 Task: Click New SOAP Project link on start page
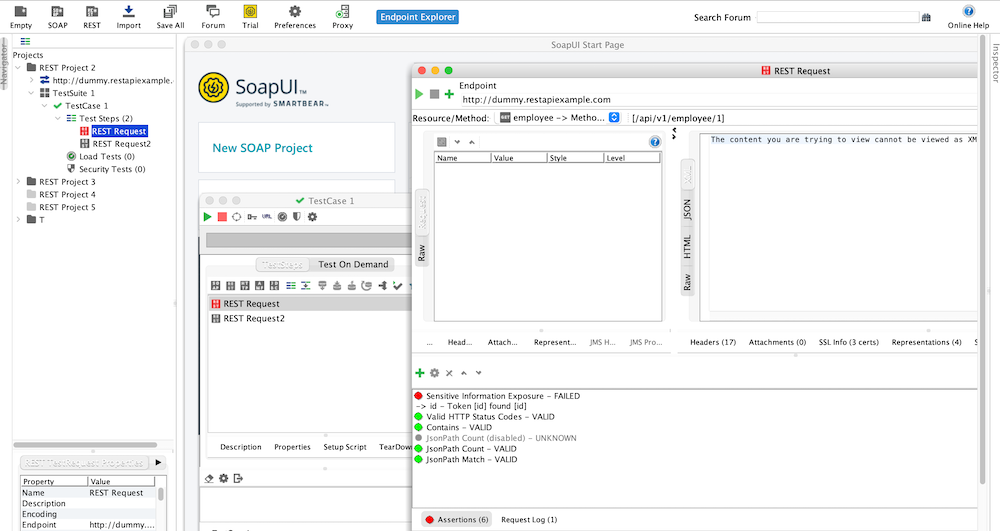pos(263,148)
